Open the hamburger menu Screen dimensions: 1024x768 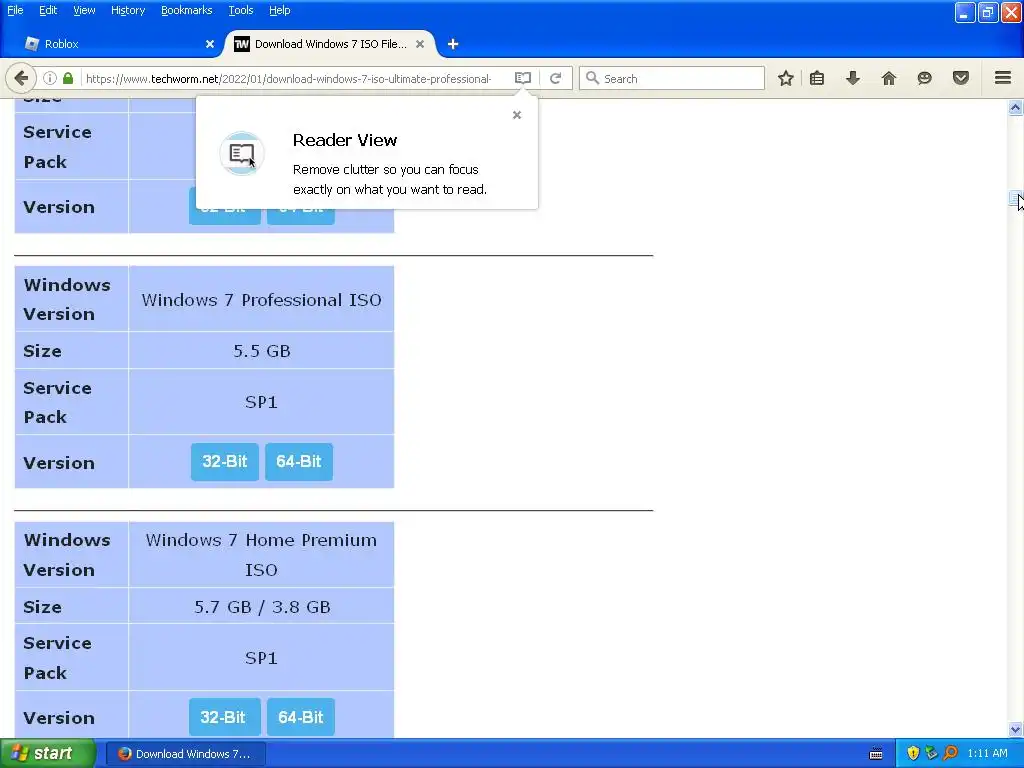(x=1002, y=78)
